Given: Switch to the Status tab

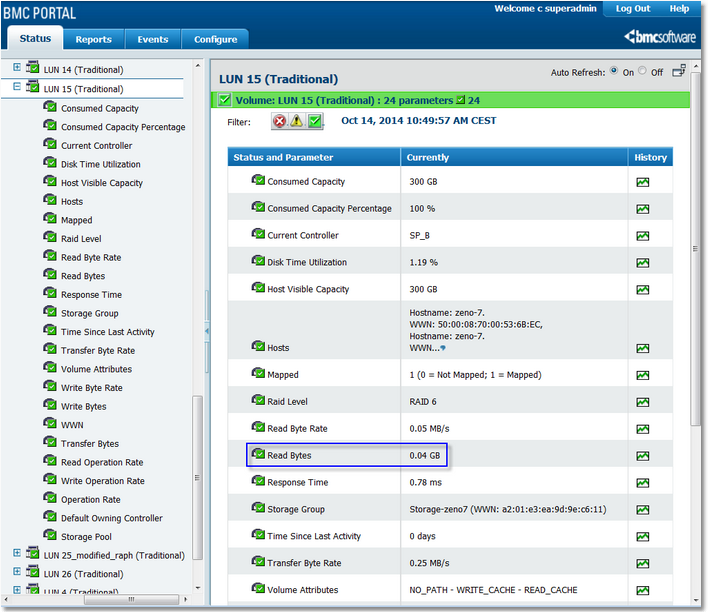Looking at the screenshot, I should click(35, 38).
